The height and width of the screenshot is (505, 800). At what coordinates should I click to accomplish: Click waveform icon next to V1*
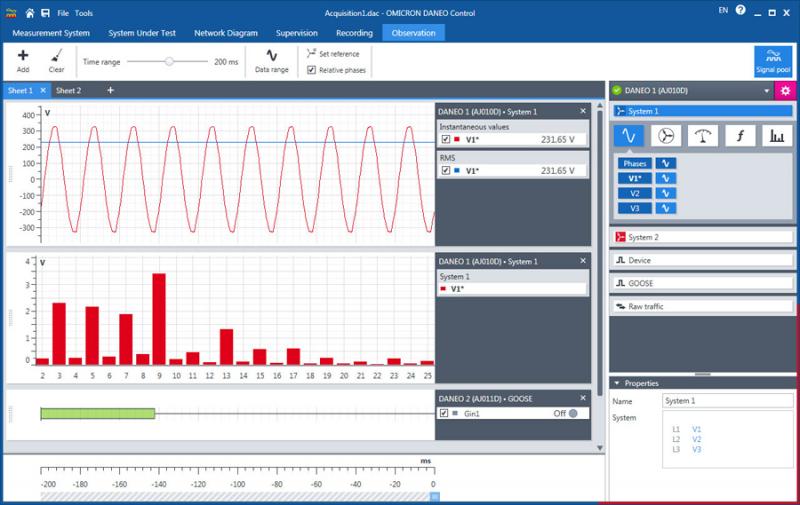point(665,178)
